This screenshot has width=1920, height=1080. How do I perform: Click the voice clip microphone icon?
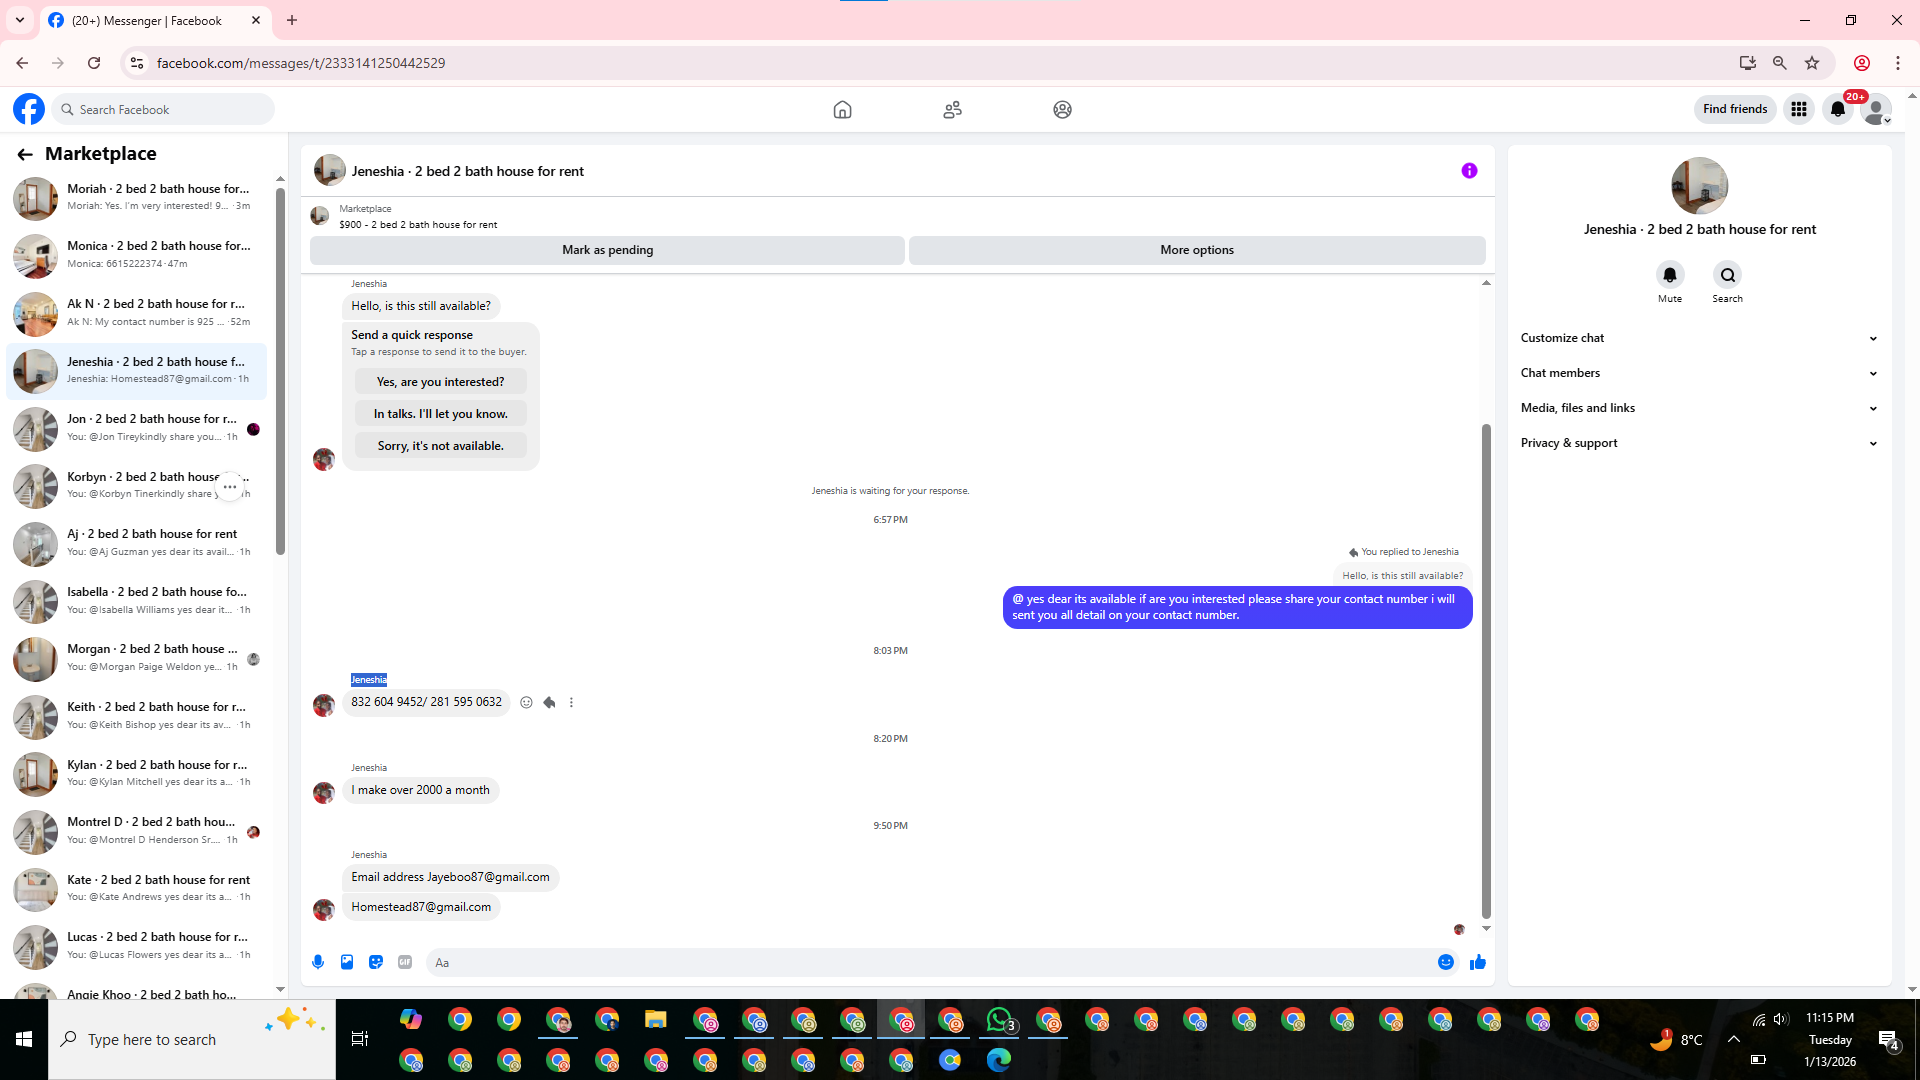pos(318,962)
